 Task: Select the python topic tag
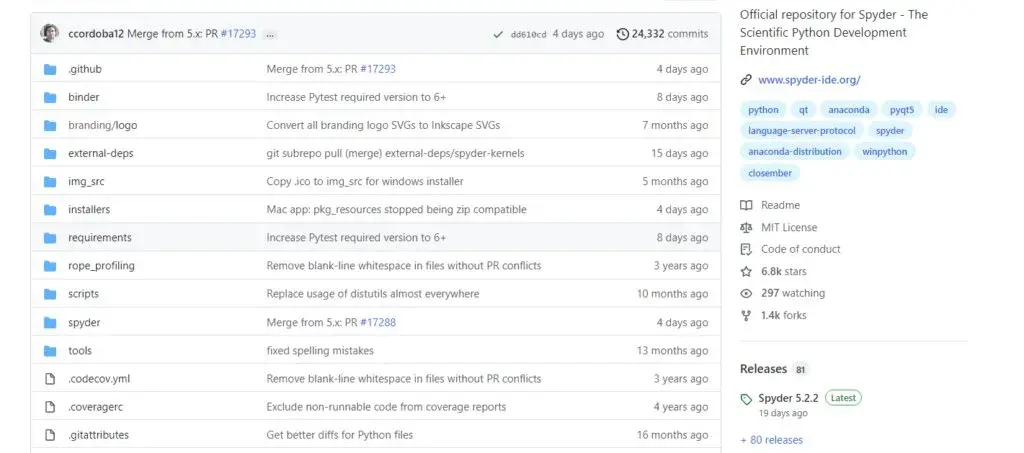pyautogui.click(x=763, y=110)
